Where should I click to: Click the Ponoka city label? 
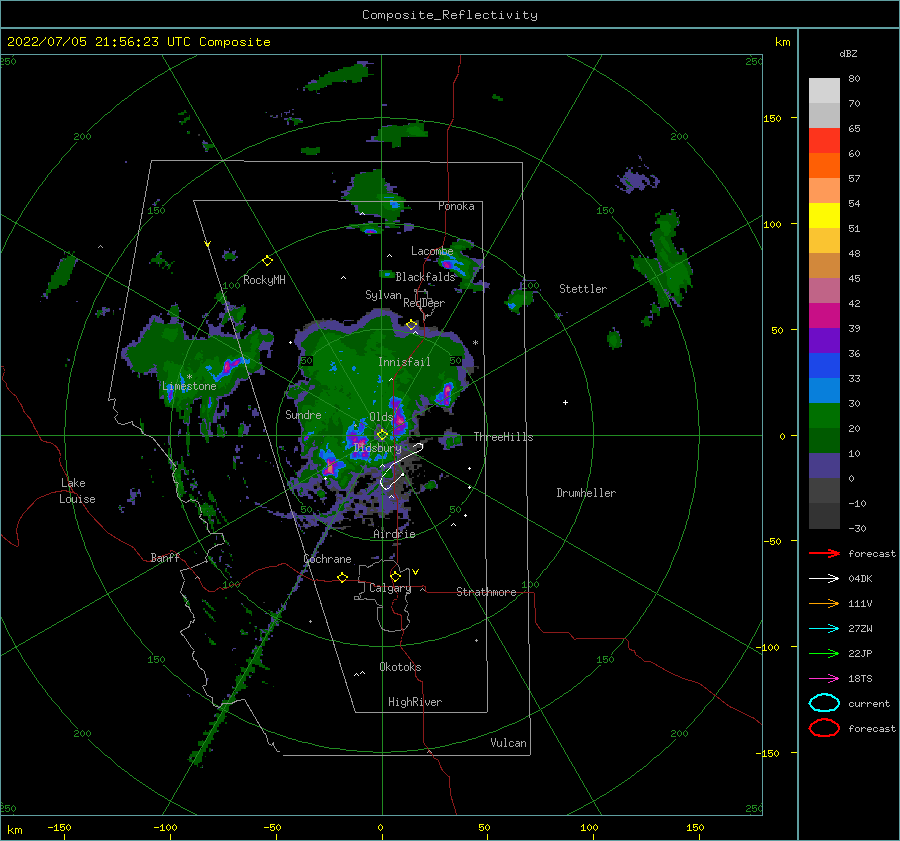(x=456, y=206)
